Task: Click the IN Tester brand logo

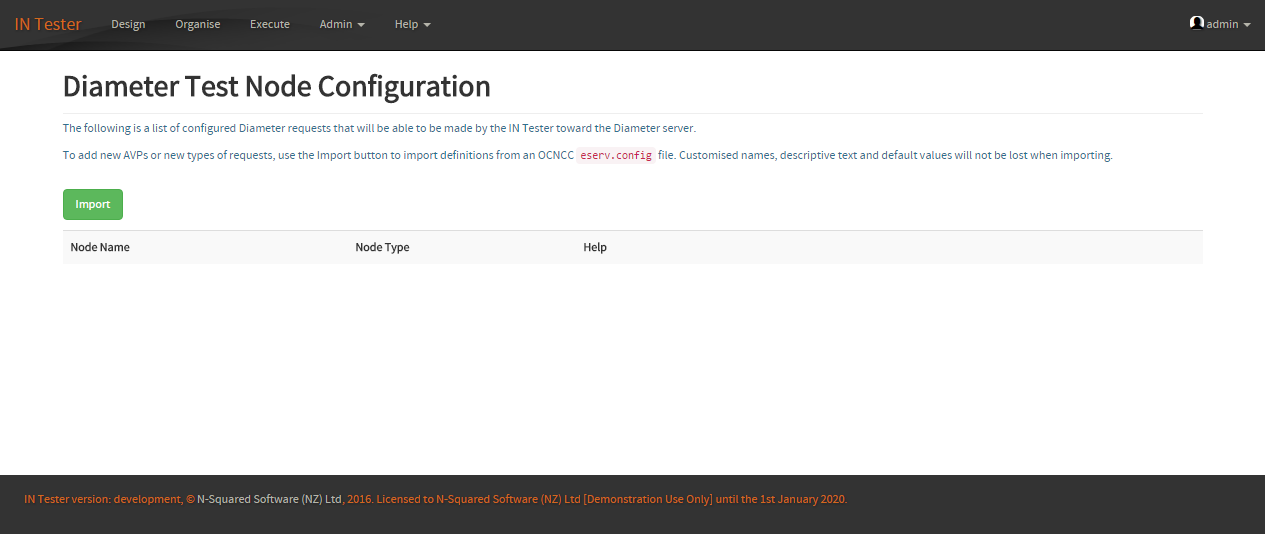Action: click(x=48, y=24)
